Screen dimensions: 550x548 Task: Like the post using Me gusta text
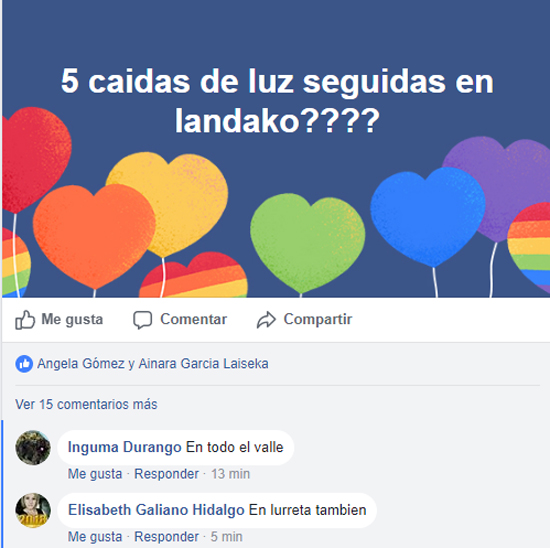tap(72, 319)
